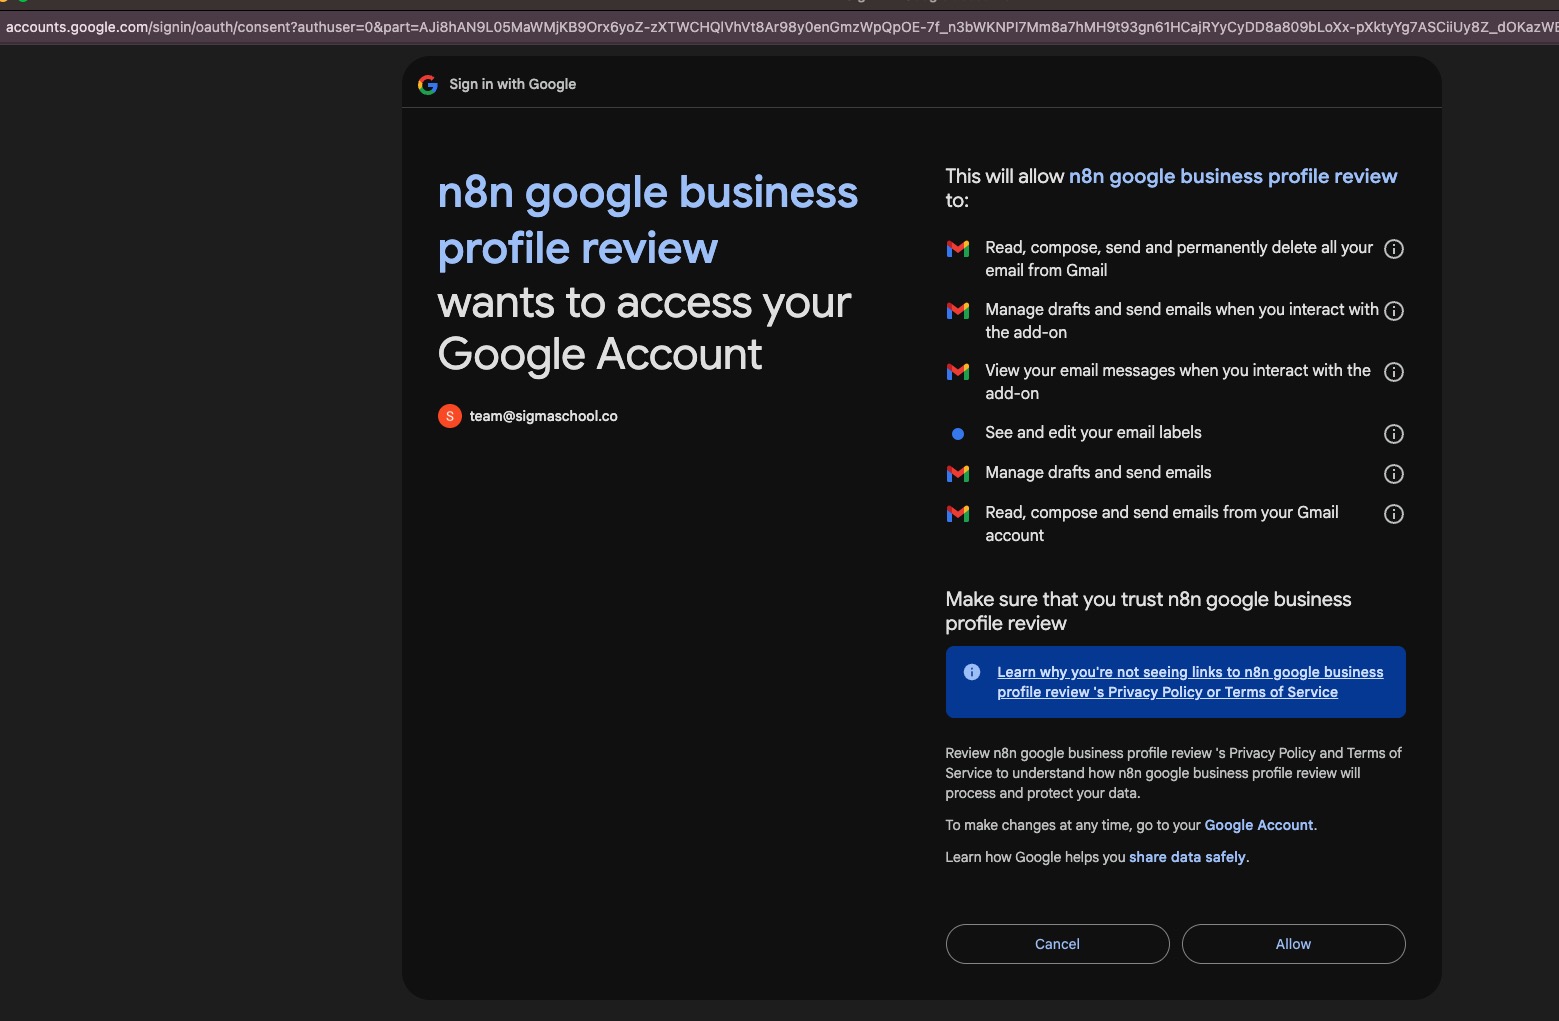Image resolution: width=1559 pixels, height=1021 pixels.
Task: Open info for view email messages permission
Action: click(1393, 372)
